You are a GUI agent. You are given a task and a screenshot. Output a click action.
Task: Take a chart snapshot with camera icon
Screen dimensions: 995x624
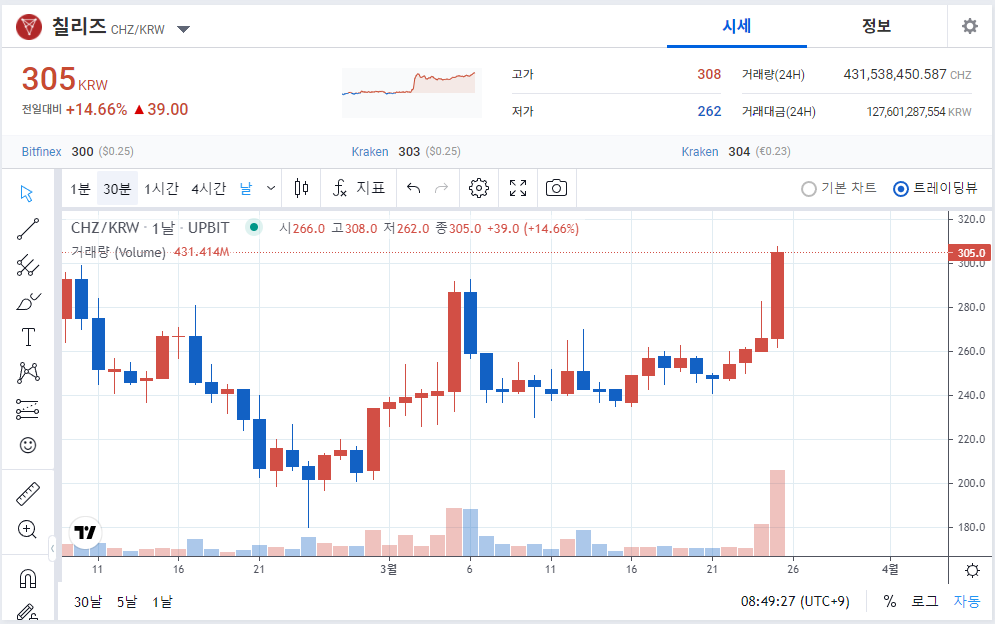(x=557, y=188)
